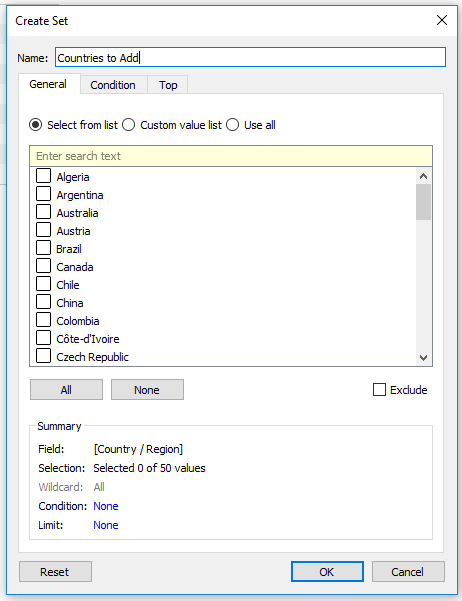The width and height of the screenshot is (462, 601).
Task: Open the Top tab
Action: tap(168, 85)
